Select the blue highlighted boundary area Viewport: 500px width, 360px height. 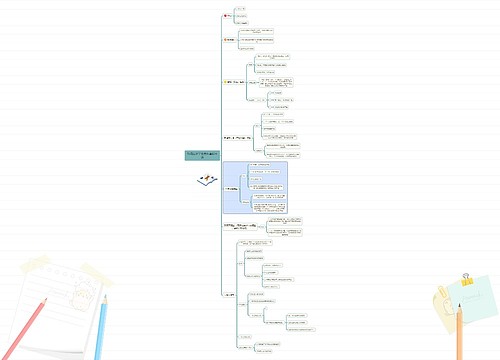[255, 188]
